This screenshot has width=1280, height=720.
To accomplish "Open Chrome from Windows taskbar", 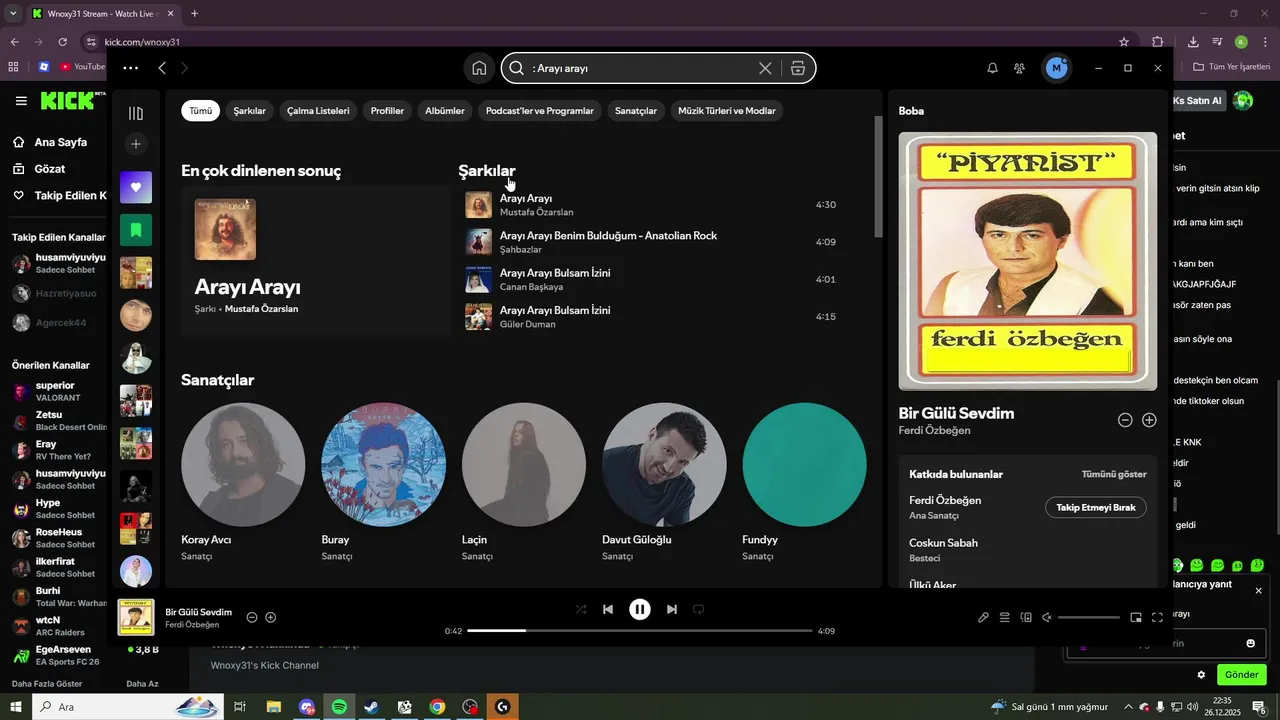I will pos(437,707).
